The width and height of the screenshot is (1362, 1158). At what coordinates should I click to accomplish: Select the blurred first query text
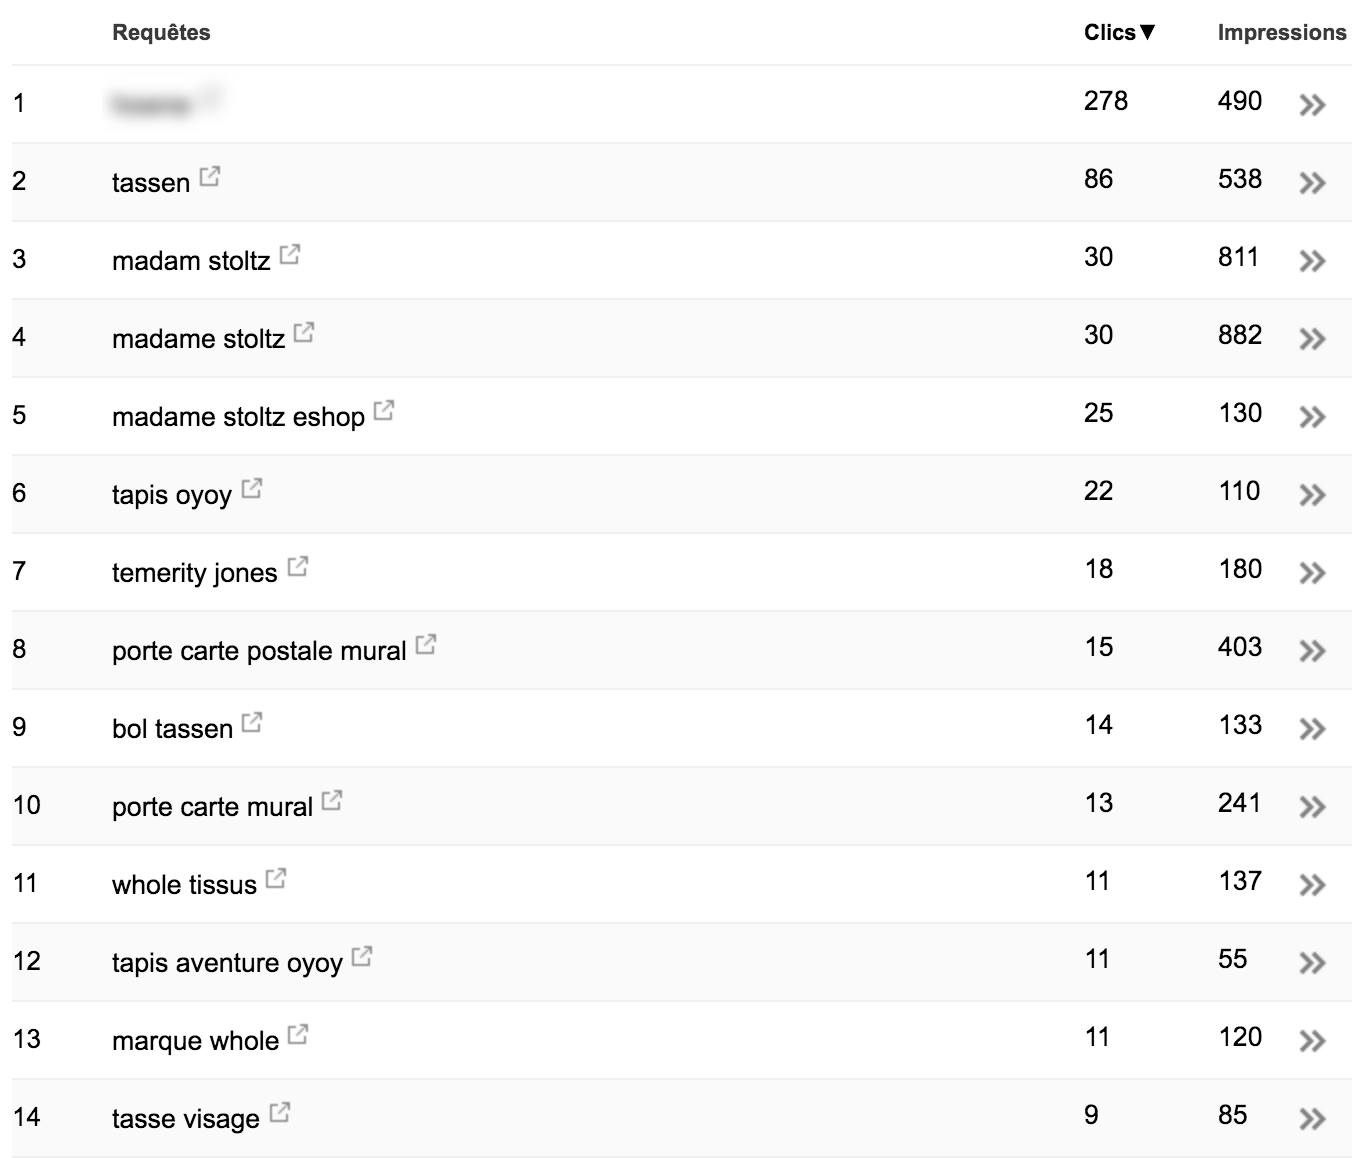pyautogui.click(x=152, y=103)
